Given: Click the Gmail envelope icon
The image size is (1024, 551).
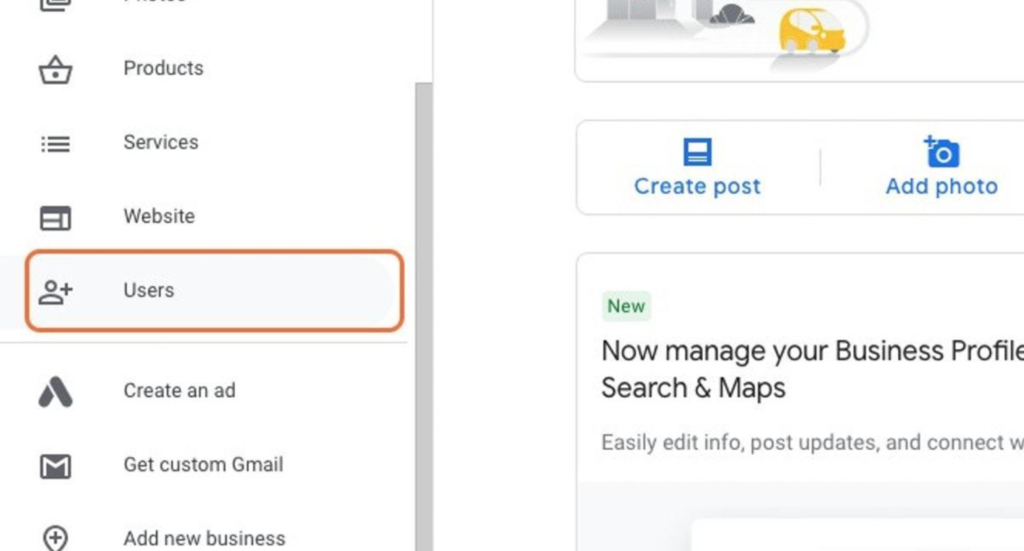Looking at the screenshot, I should [56, 466].
